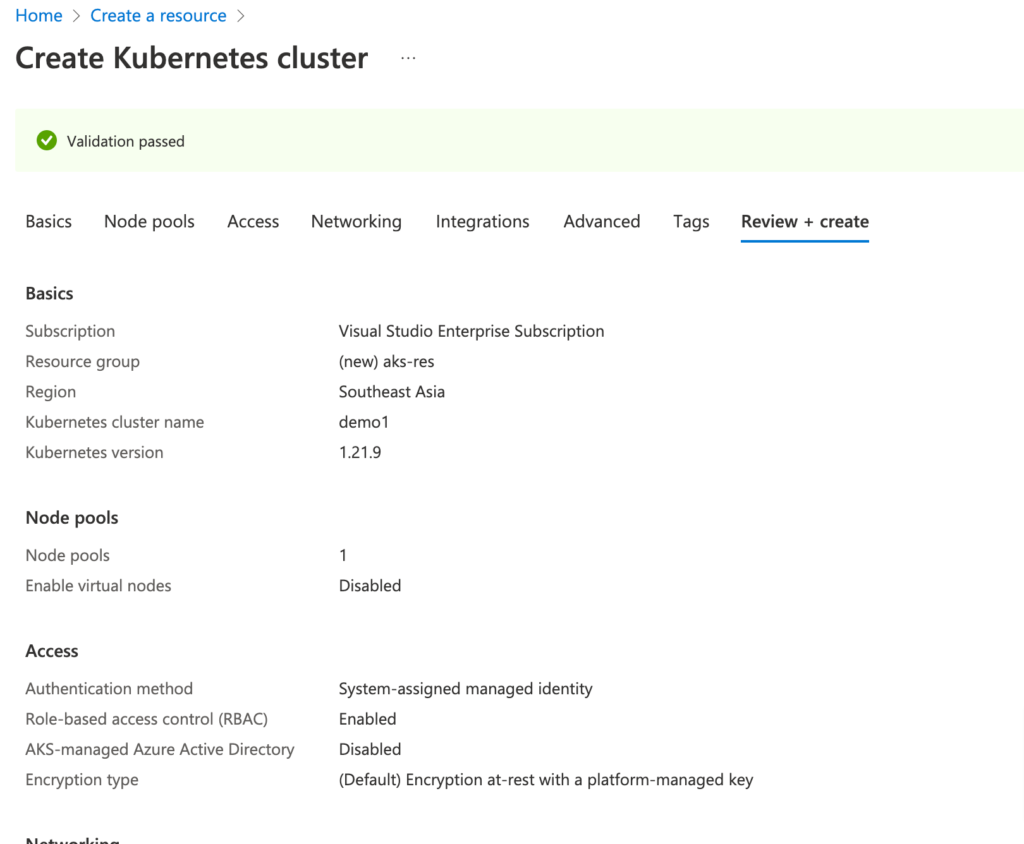1024x844 pixels.
Task: Click the Access section heading
Action: click(52, 651)
